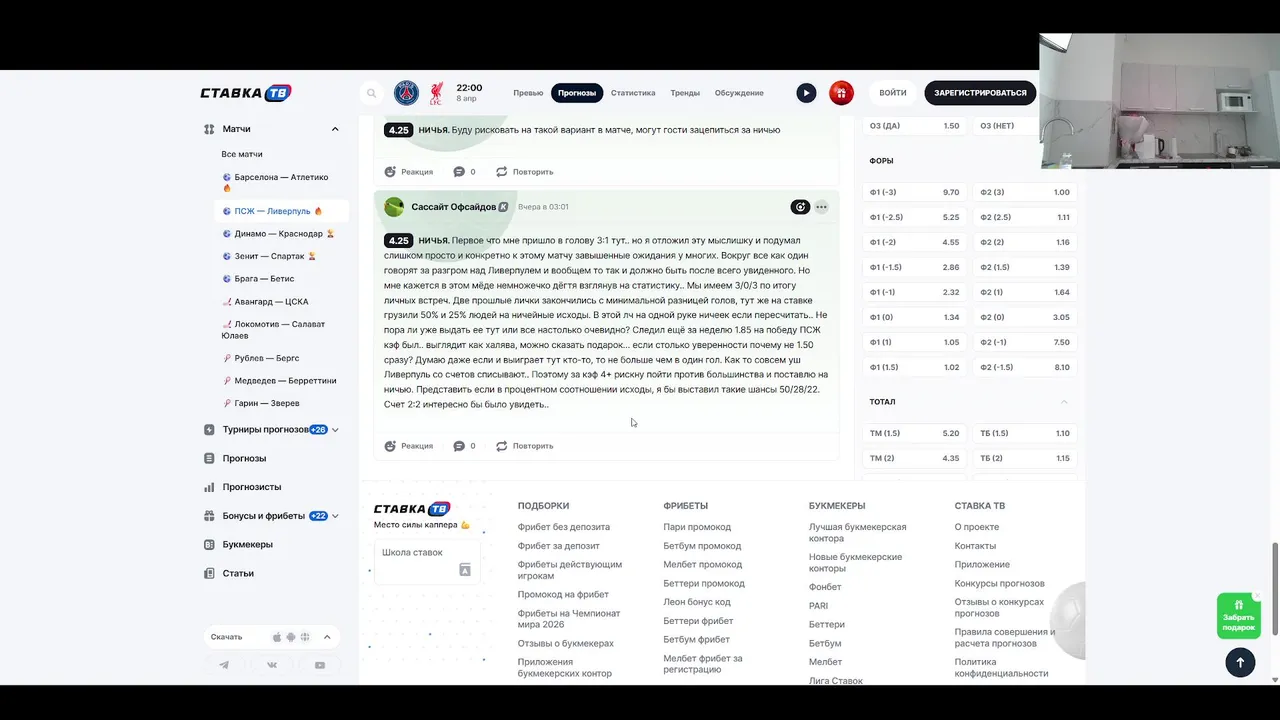Click the ЗАРЕГИСТРИРОВАТЬСЯ button
The image size is (1280, 720).
(x=980, y=93)
